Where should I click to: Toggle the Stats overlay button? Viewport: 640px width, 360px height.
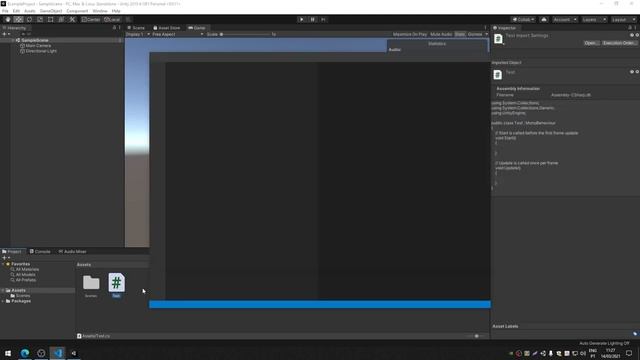pyautogui.click(x=460, y=34)
